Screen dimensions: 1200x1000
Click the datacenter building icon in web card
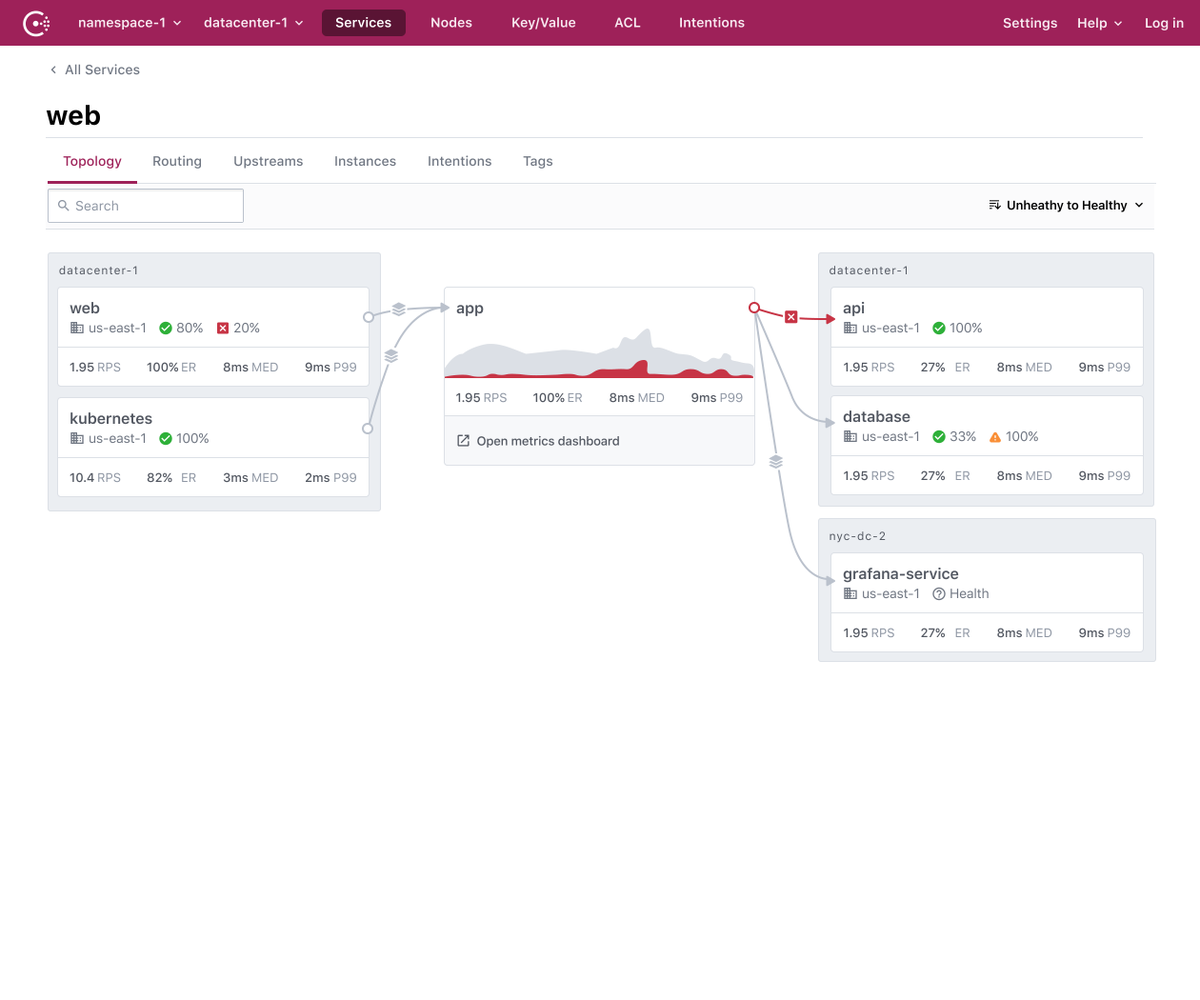tap(77, 328)
